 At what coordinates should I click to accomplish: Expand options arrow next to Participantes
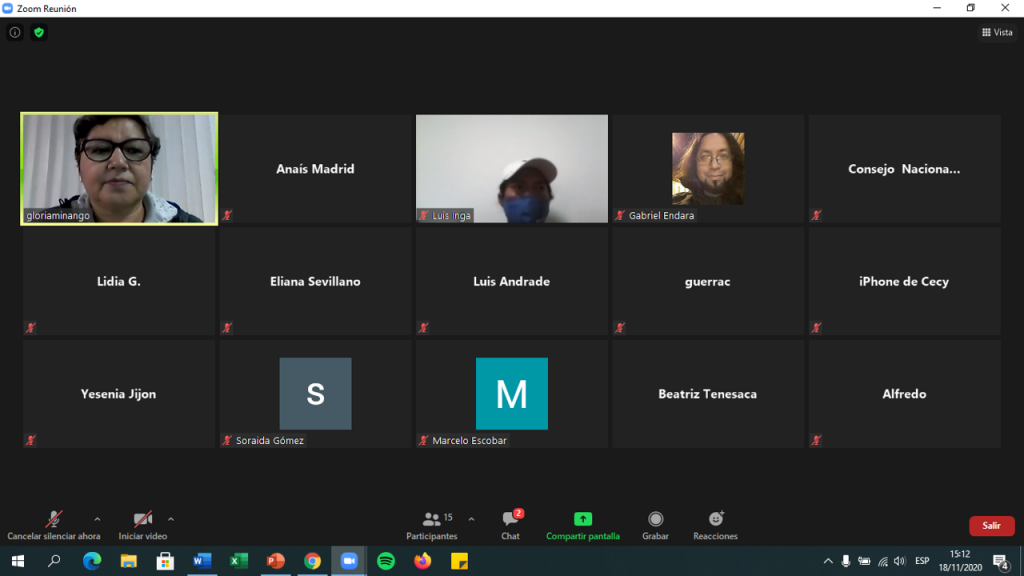coord(471,519)
